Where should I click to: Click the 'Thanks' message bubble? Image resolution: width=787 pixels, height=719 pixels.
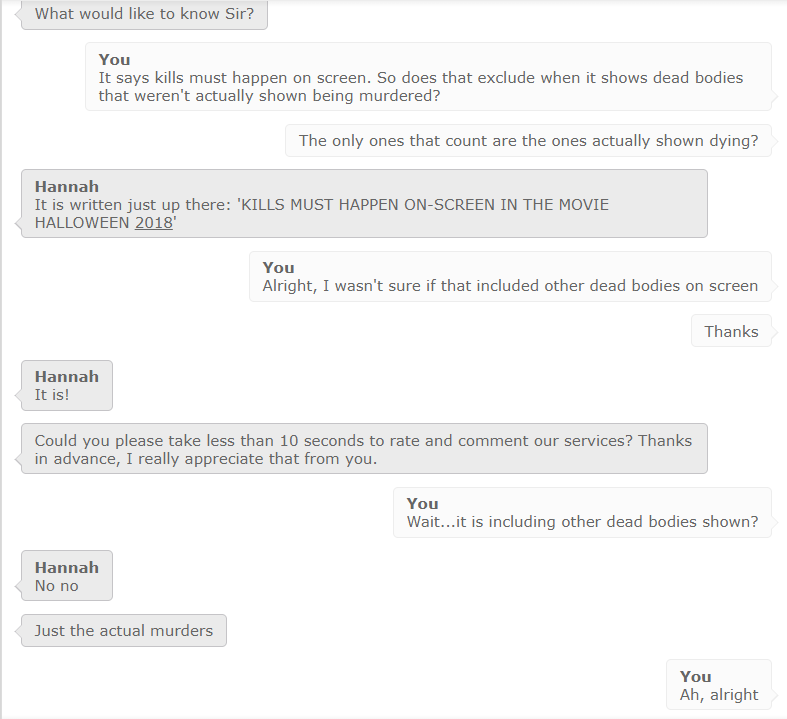731,331
